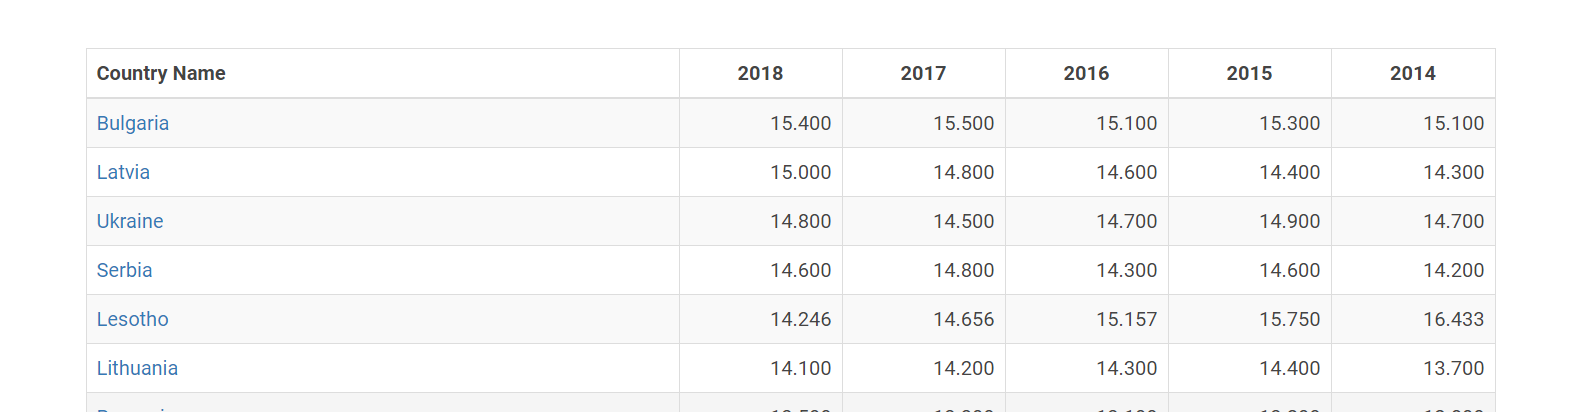The height and width of the screenshot is (412, 1575).
Task: Open the Bulgaria country link
Action: 133,123
